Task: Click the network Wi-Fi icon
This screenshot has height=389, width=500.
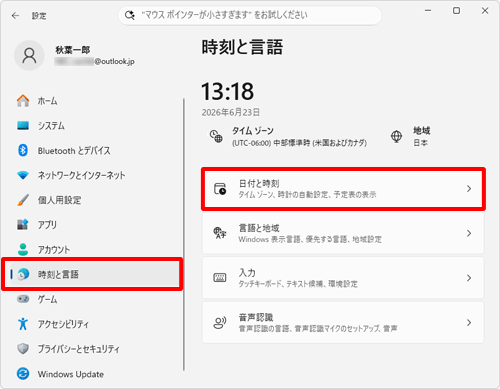Action: [x=23, y=175]
